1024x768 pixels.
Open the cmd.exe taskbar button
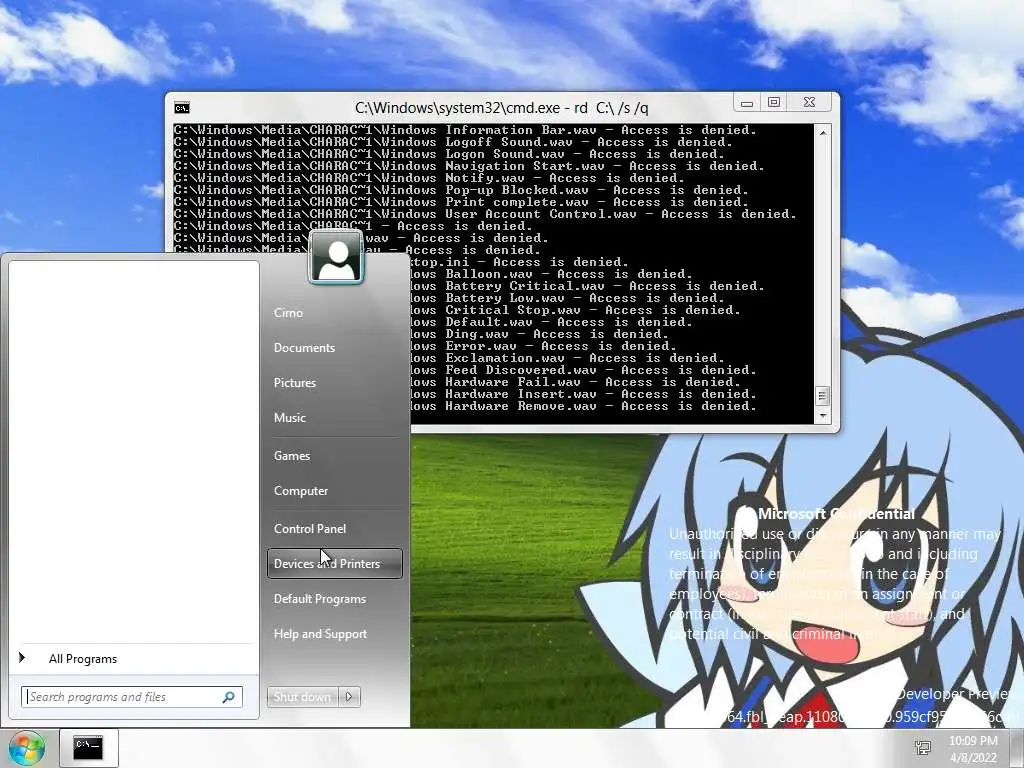pyautogui.click(x=88, y=748)
